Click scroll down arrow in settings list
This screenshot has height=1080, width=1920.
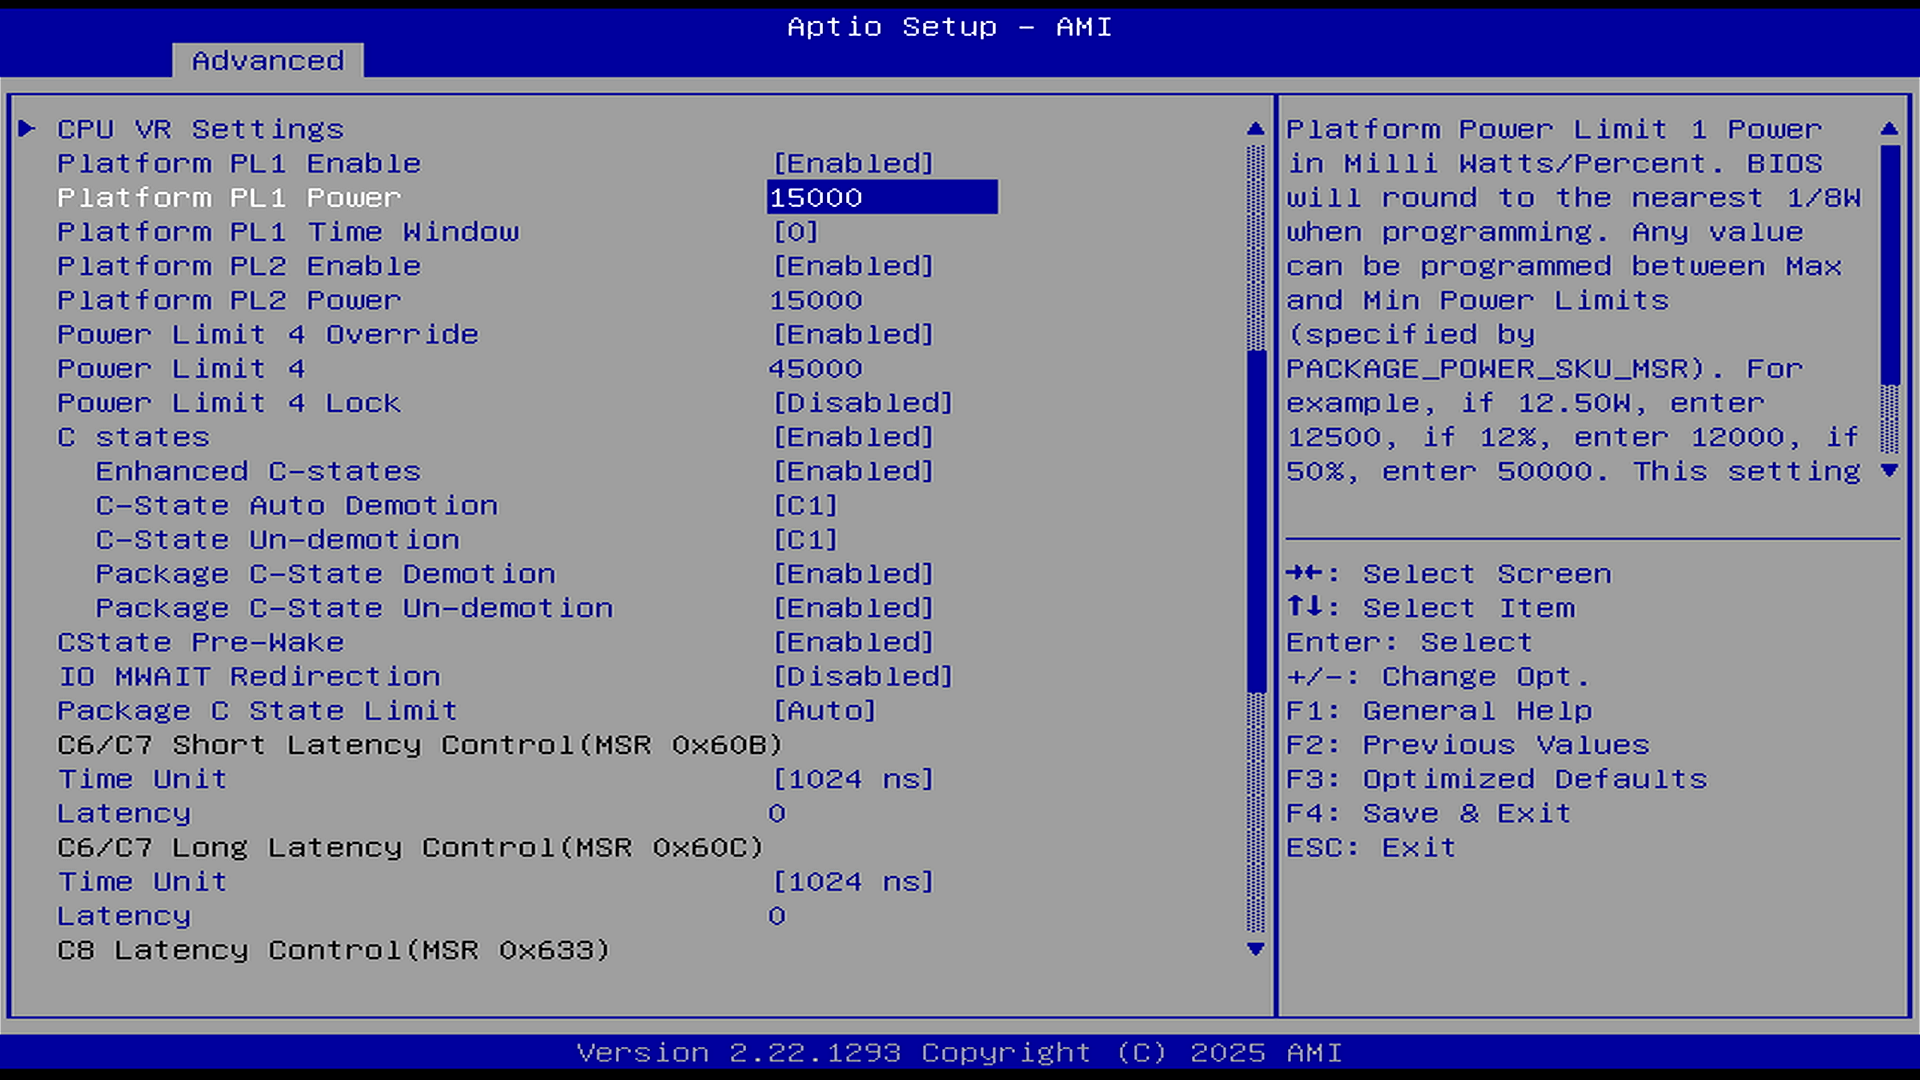[x=1256, y=949]
